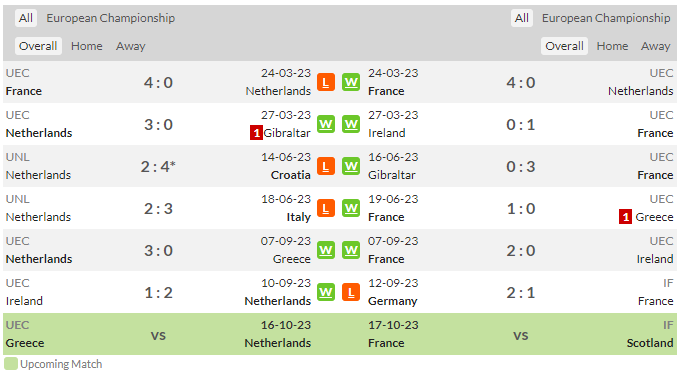
Task: Switch left panel to Home matches
Action: [87, 46]
